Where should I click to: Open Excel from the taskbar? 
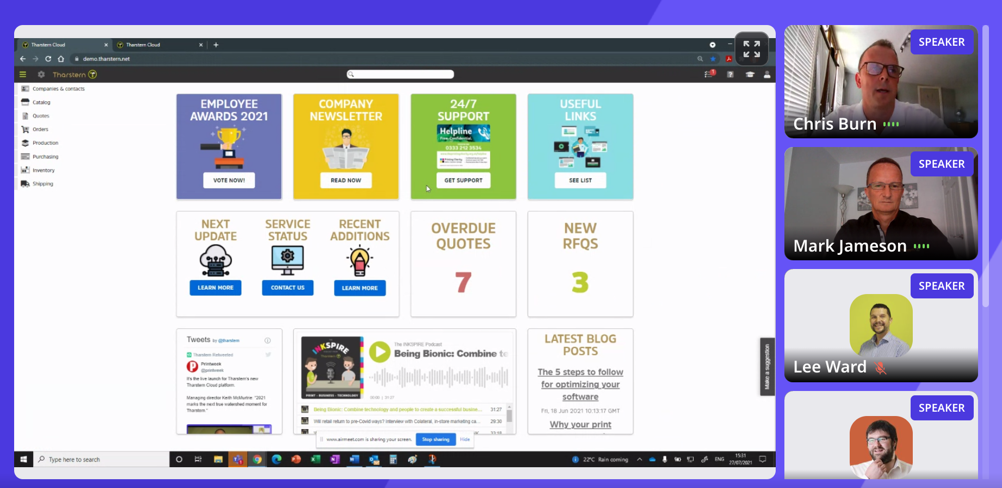[315, 459]
